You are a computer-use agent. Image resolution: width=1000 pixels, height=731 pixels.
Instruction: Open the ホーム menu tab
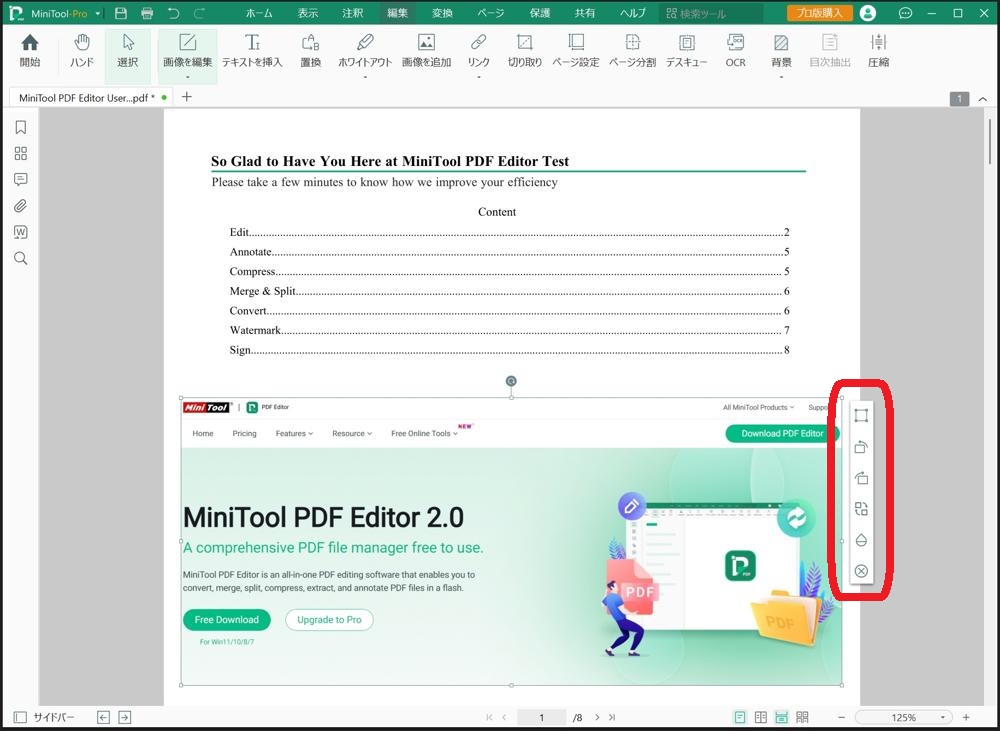coord(259,13)
